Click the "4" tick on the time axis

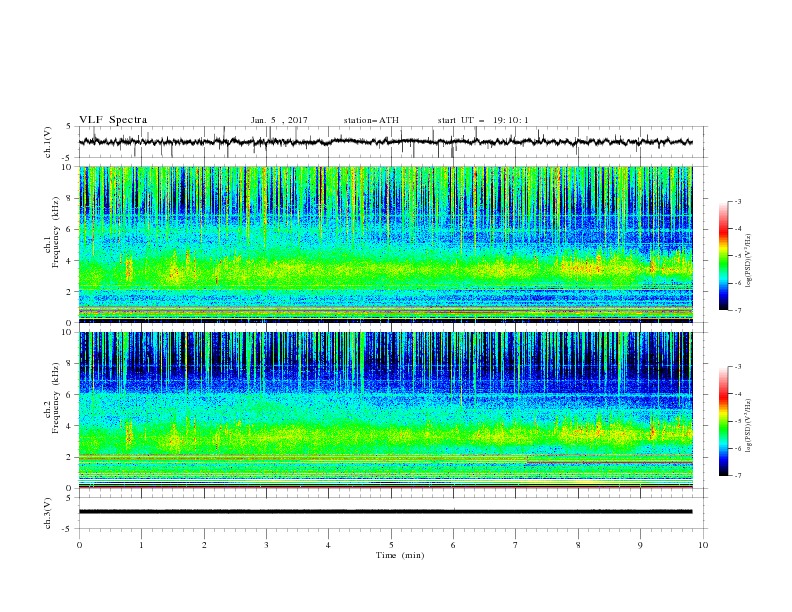[328, 545]
